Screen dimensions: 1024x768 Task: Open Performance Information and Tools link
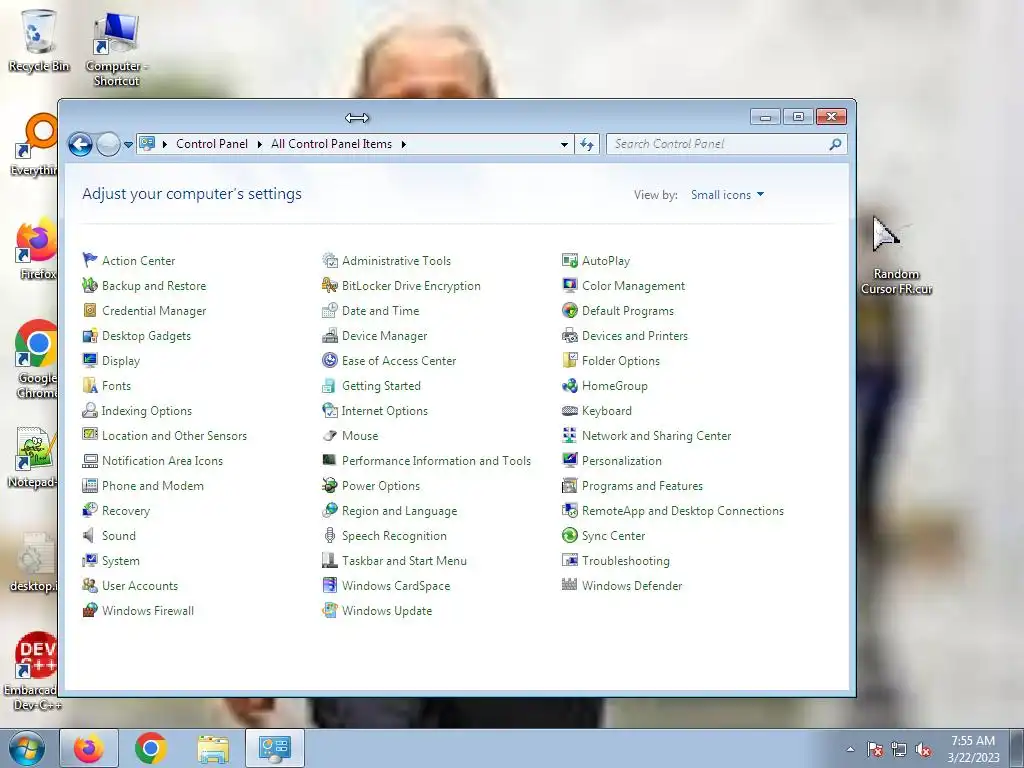point(436,460)
